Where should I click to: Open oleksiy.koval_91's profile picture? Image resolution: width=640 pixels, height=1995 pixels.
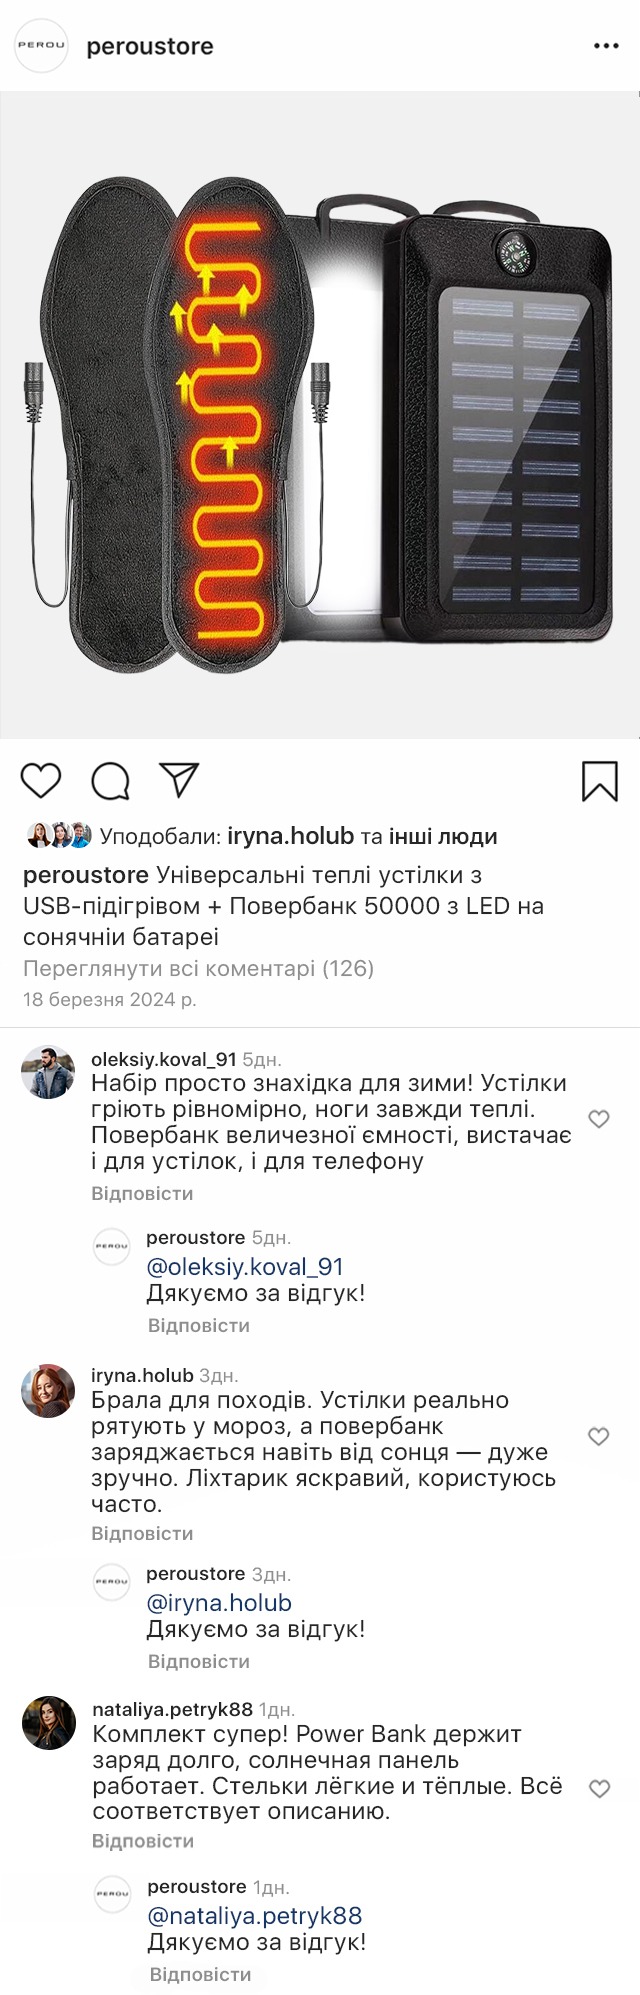tap(48, 1073)
